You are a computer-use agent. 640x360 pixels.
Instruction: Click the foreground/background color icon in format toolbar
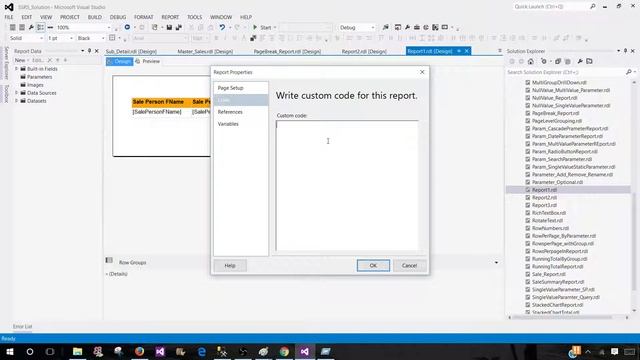(253, 38)
